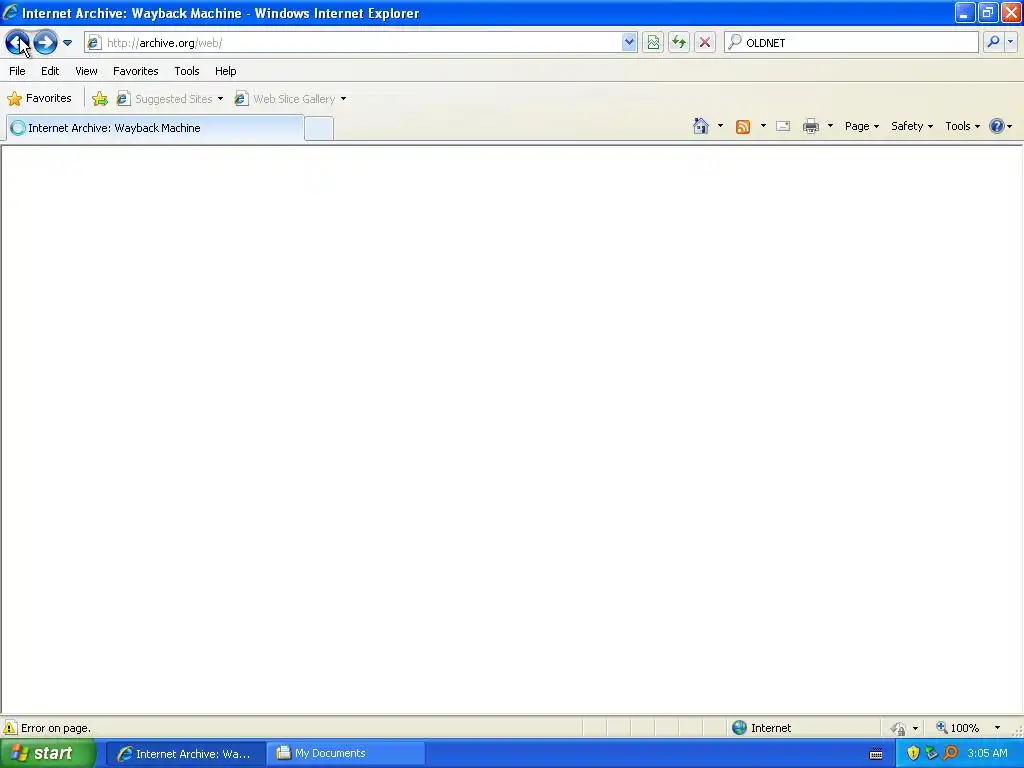Run search with the magnifier button

(993, 42)
